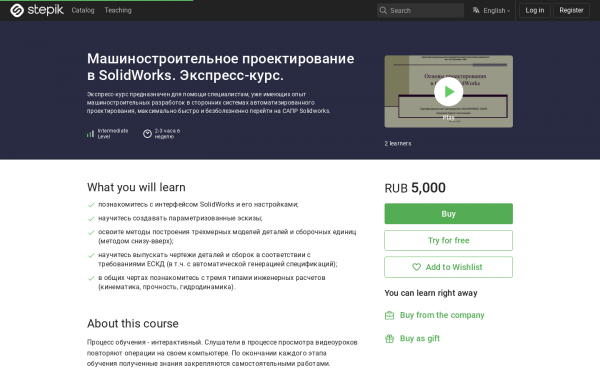
Task: Click the course title heading
Action: (220, 67)
